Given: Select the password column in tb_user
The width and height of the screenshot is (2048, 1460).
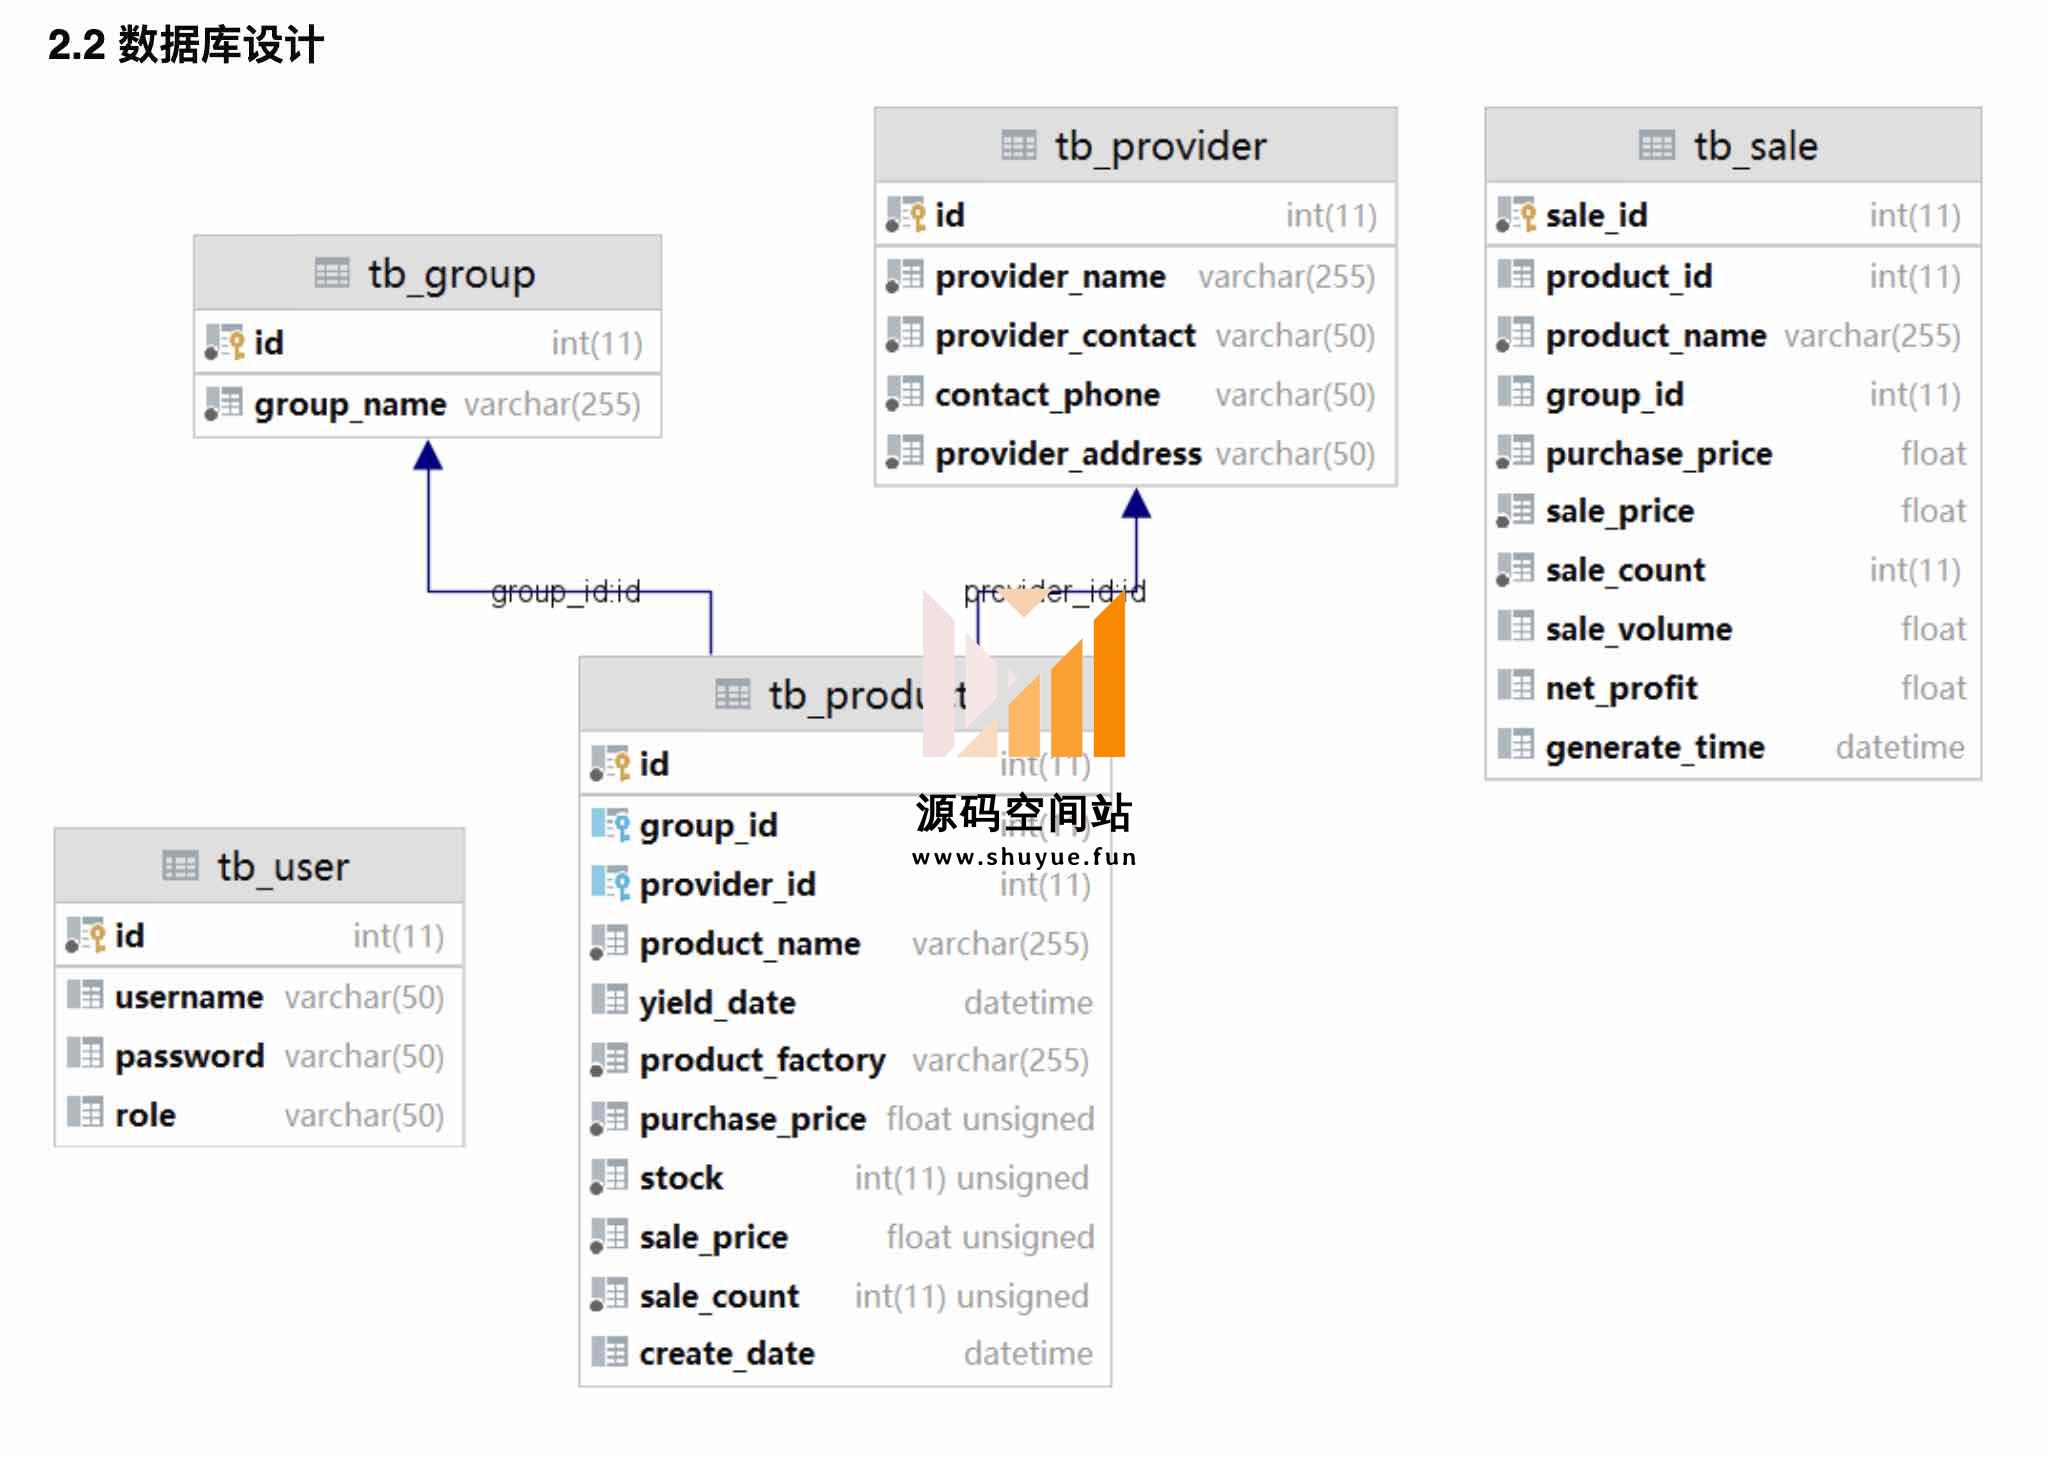Looking at the screenshot, I should click(x=259, y=1056).
